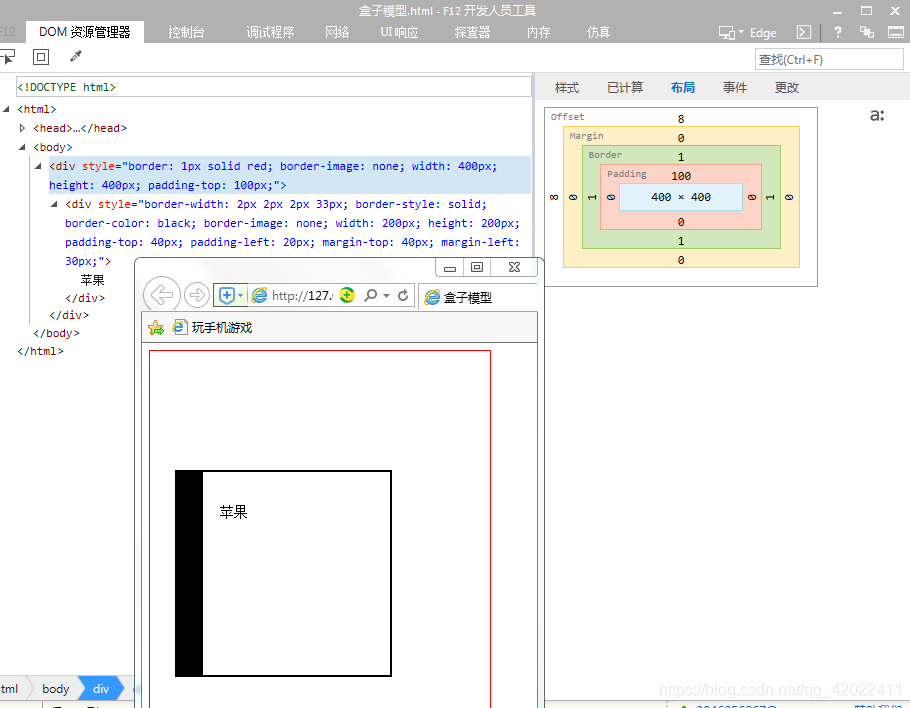Collapse the outer red-border div node

click(38, 166)
